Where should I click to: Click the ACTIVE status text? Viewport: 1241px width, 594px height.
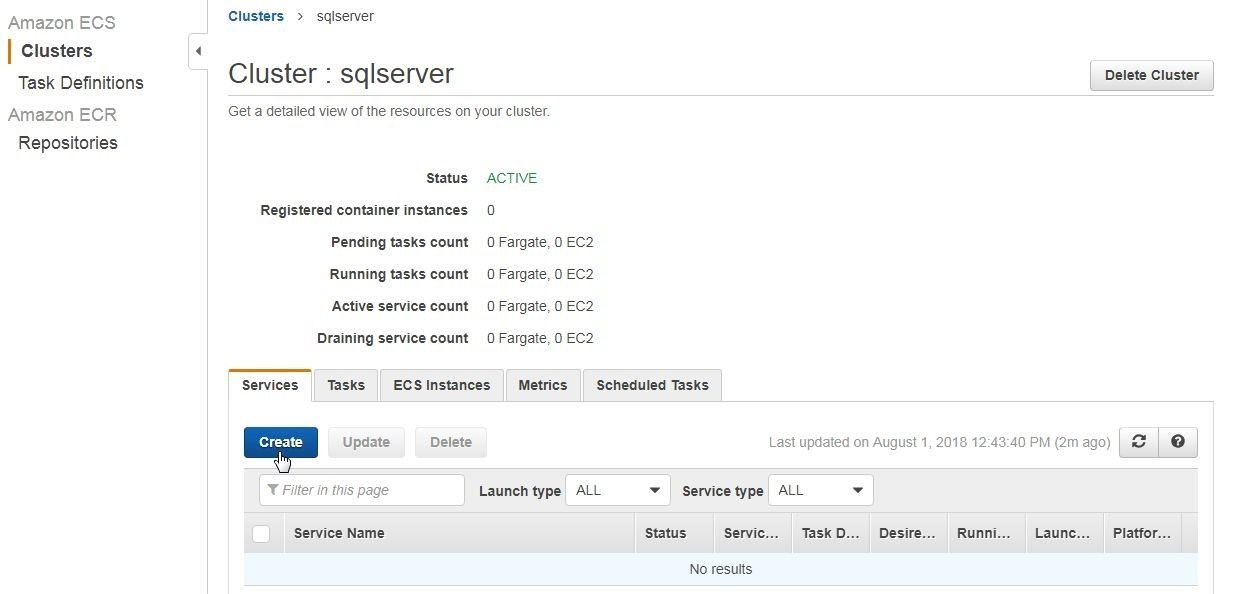[x=512, y=178]
